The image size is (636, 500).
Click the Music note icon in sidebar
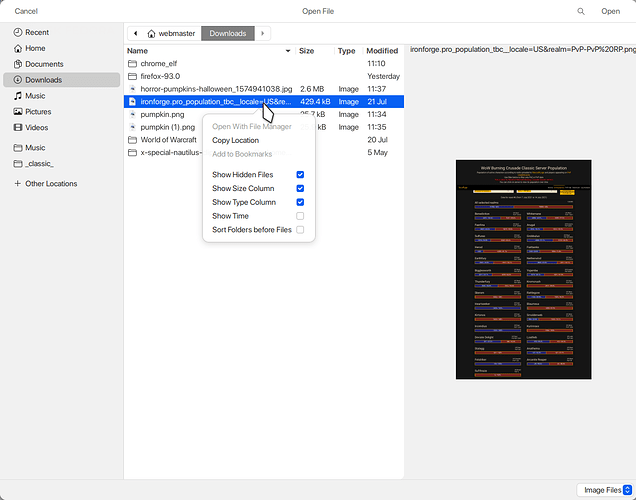[17, 96]
